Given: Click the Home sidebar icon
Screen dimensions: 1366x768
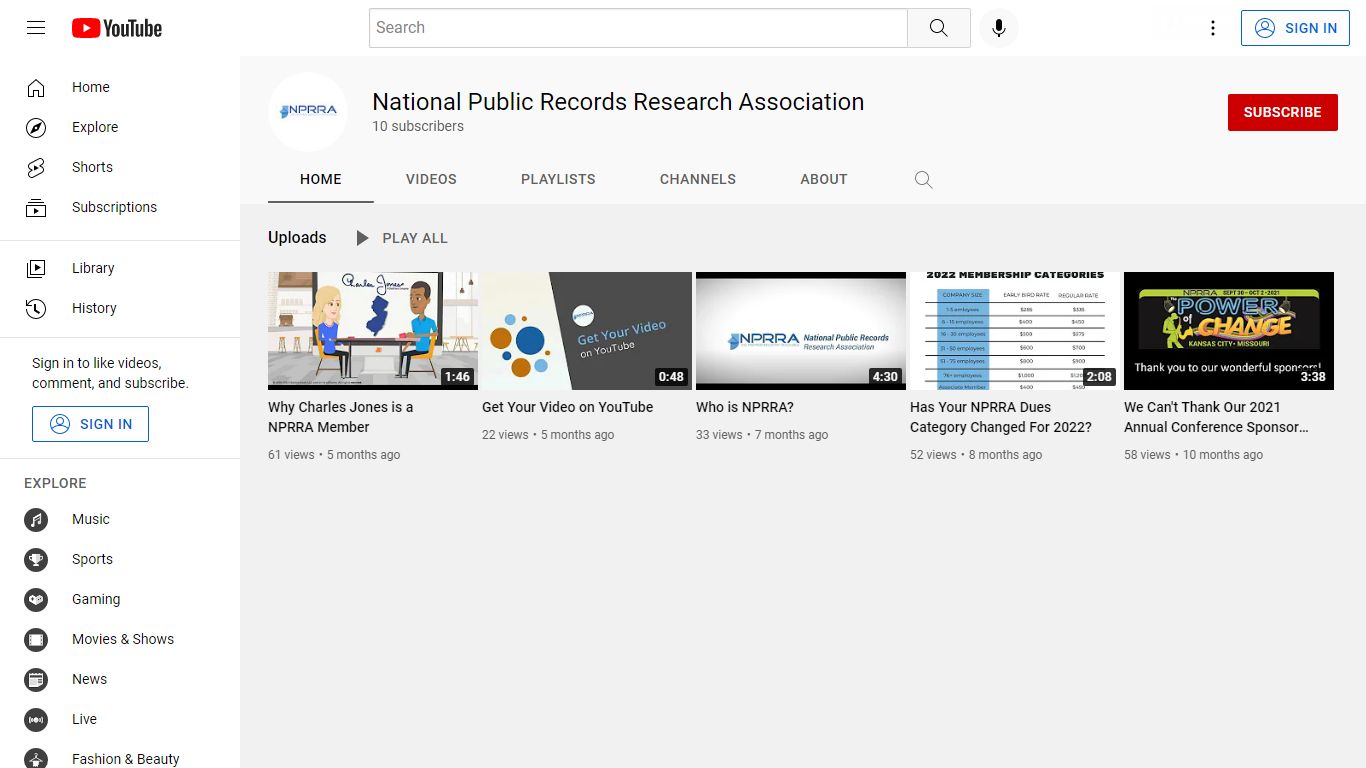Looking at the screenshot, I should click(36, 87).
